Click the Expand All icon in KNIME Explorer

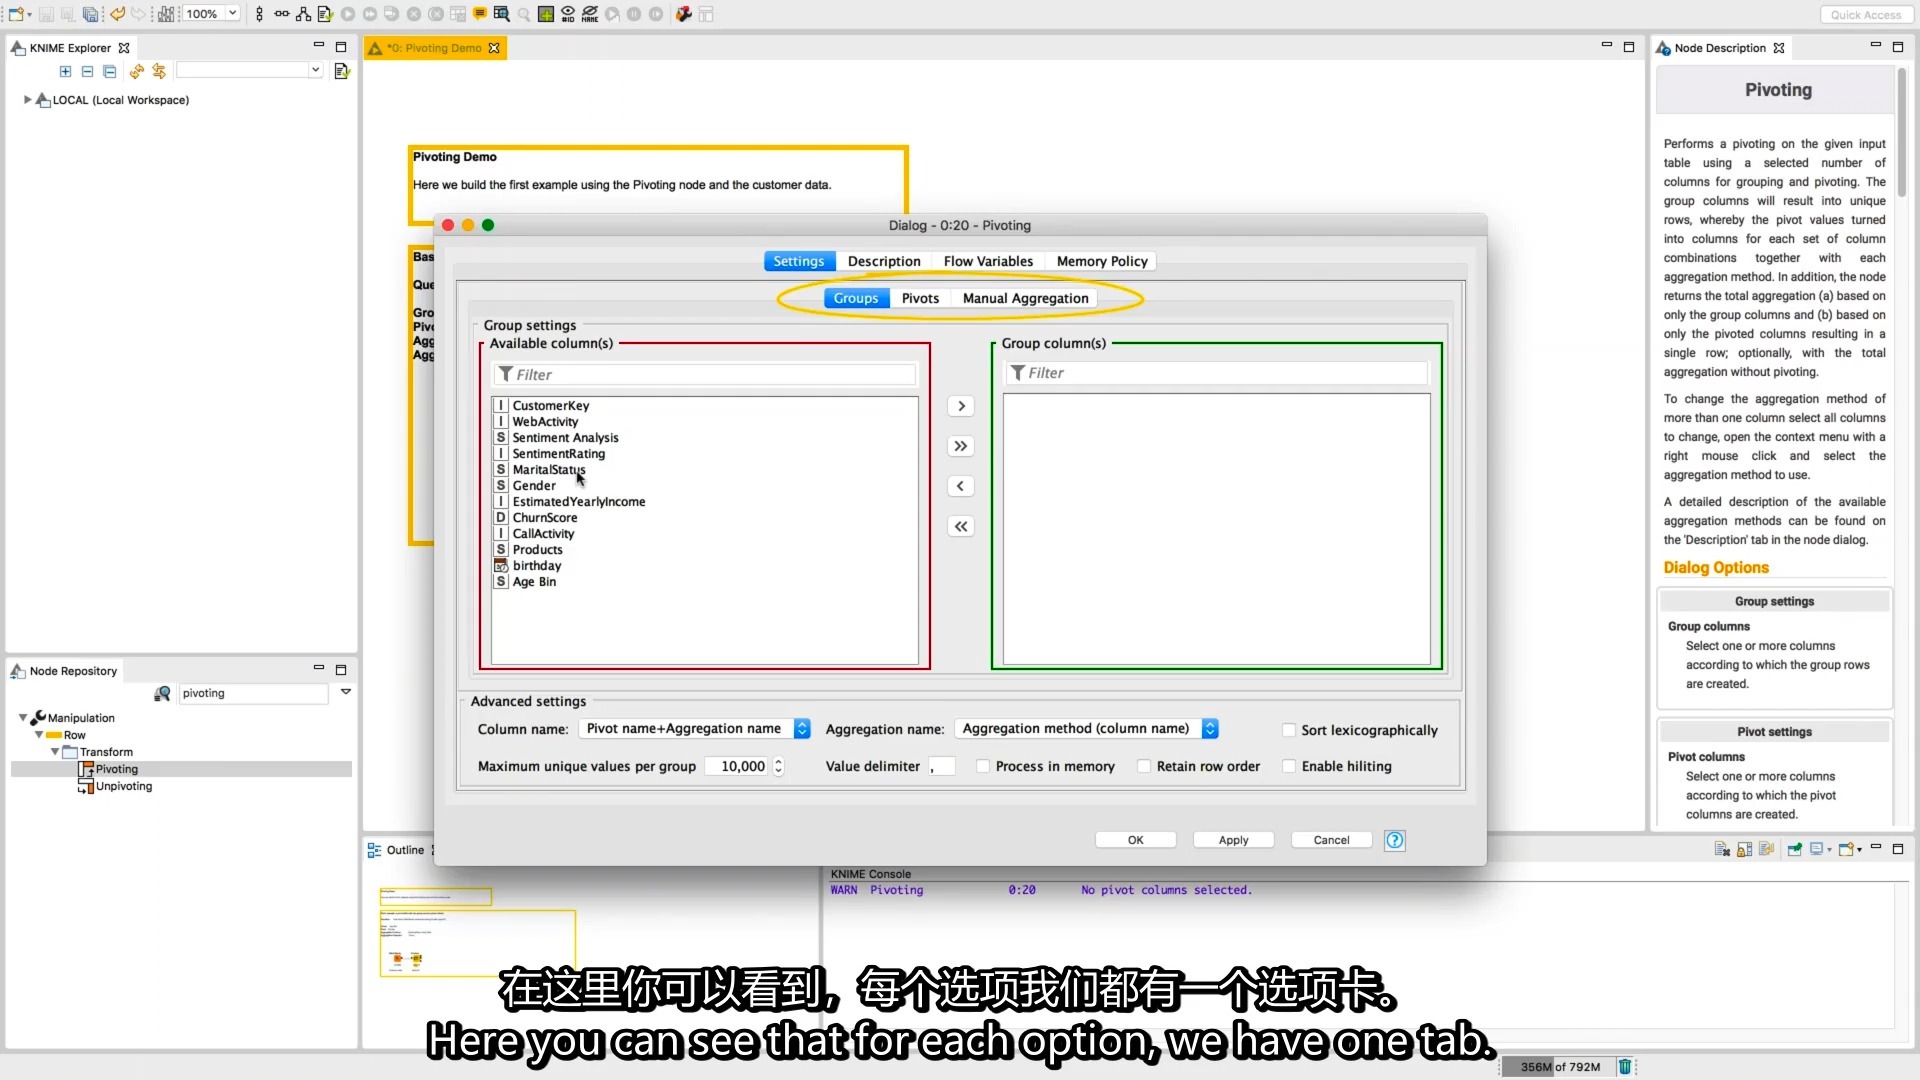[65, 71]
